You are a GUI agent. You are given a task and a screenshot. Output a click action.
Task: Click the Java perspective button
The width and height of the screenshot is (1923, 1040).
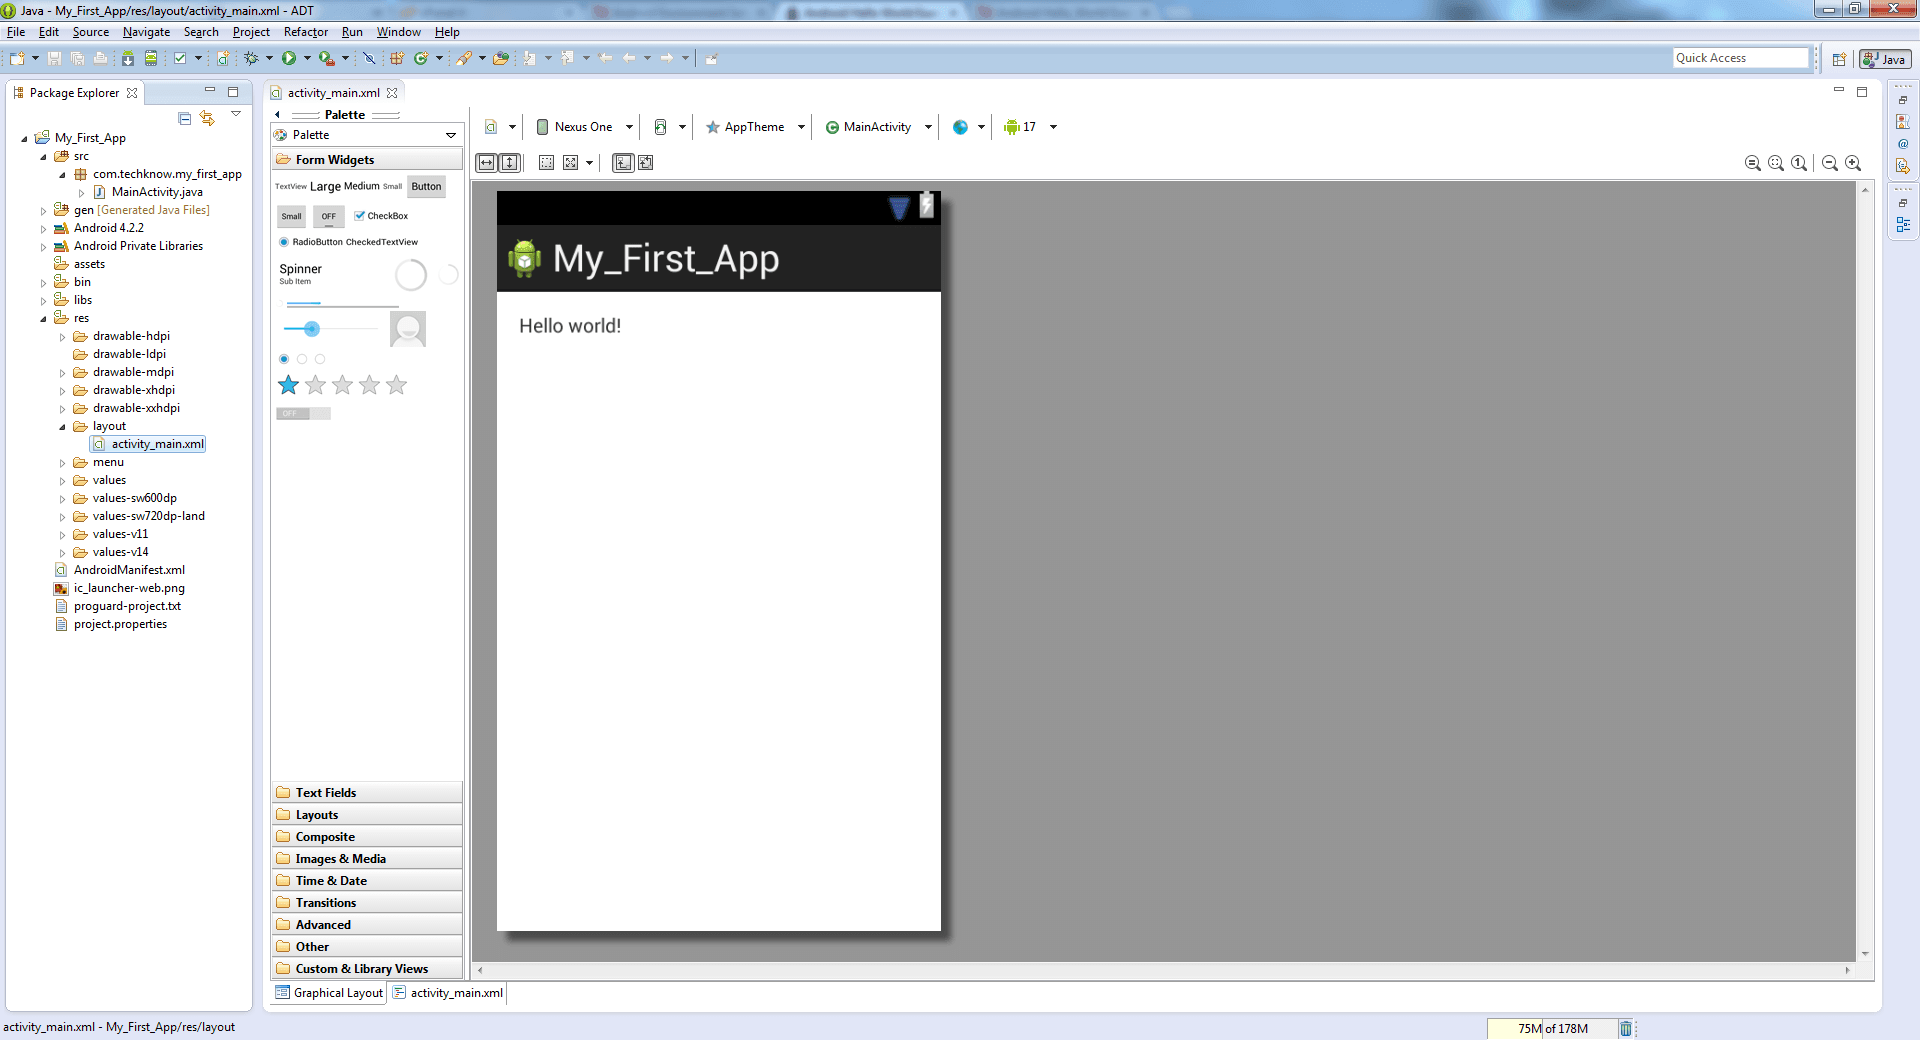point(1885,59)
